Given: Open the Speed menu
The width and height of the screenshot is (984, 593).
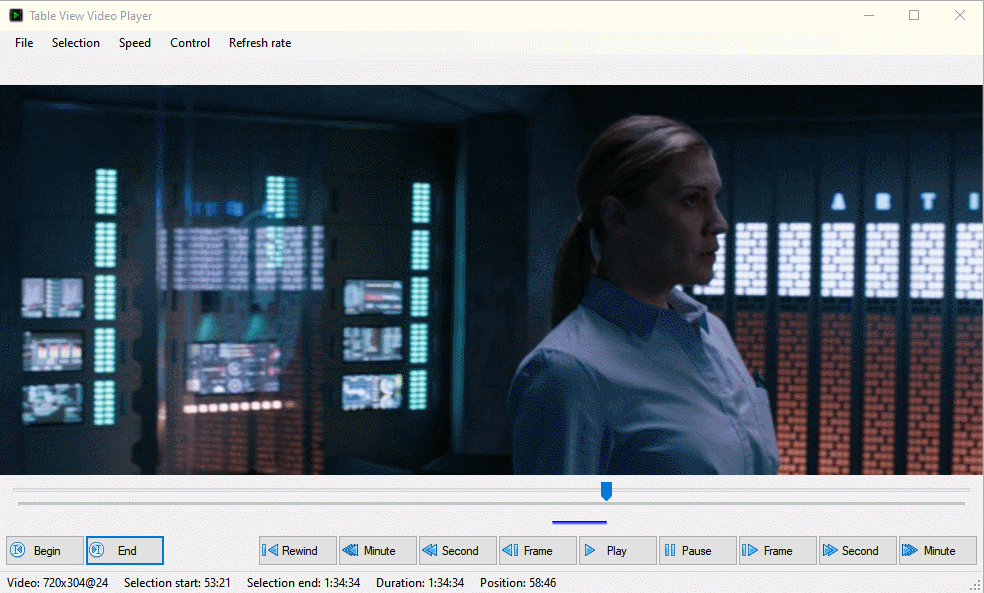Looking at the screenshot, I should click(135, 43).
